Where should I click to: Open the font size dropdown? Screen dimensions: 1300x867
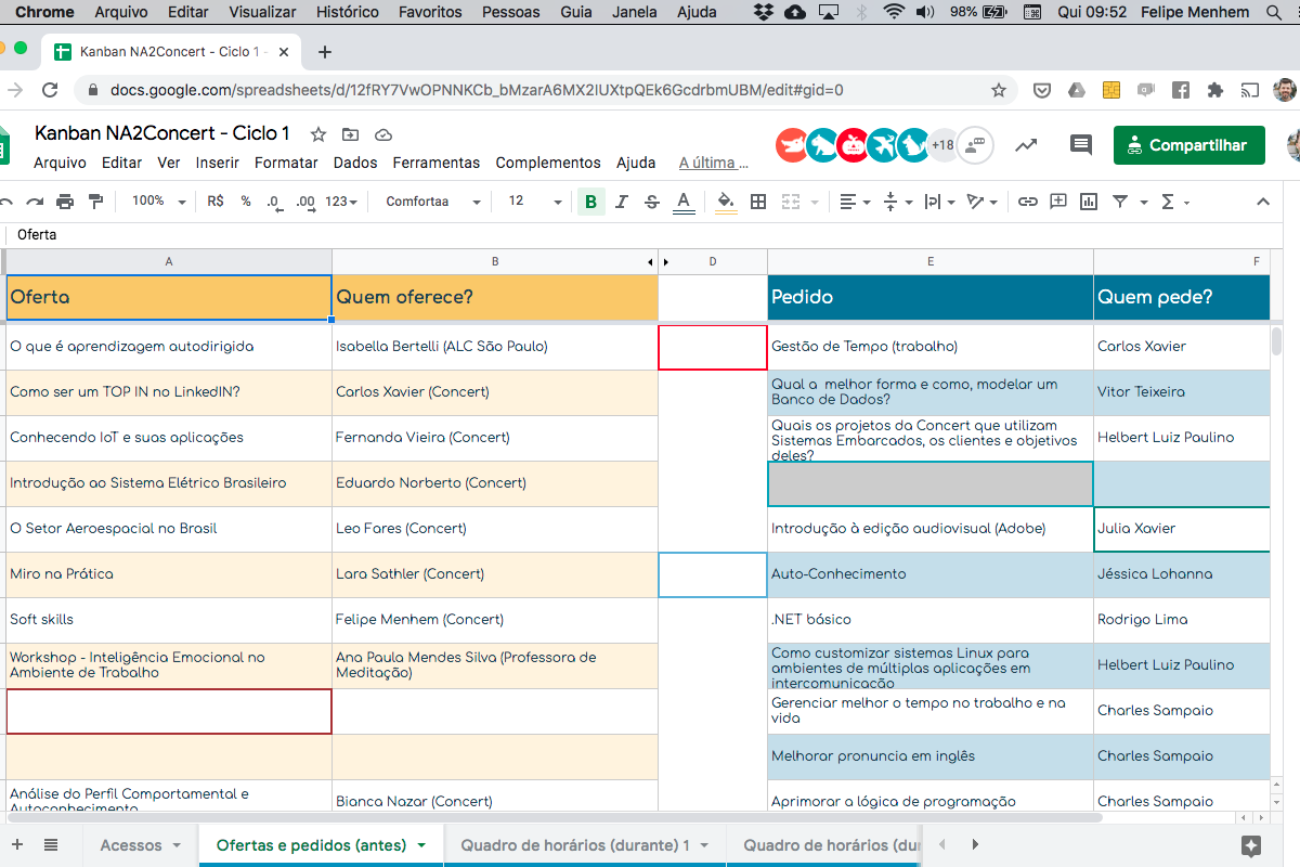[535, 202]
